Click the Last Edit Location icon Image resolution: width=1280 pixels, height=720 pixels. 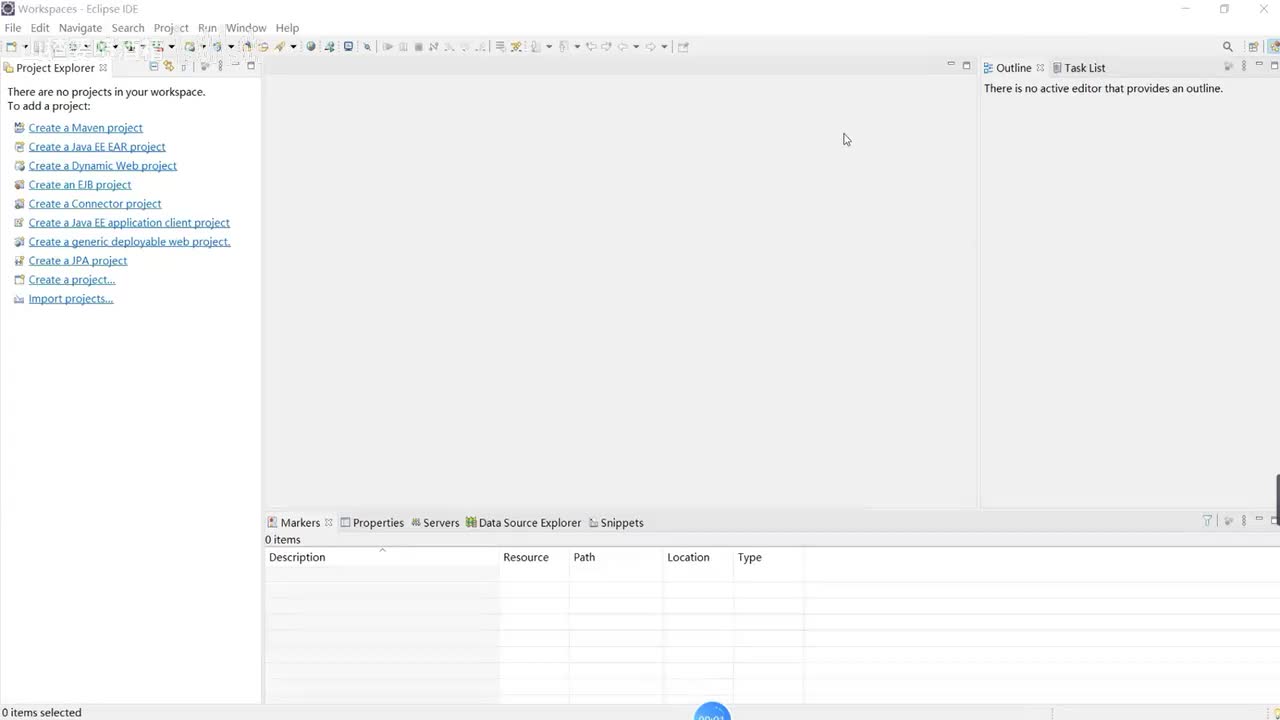coord(591,47)
